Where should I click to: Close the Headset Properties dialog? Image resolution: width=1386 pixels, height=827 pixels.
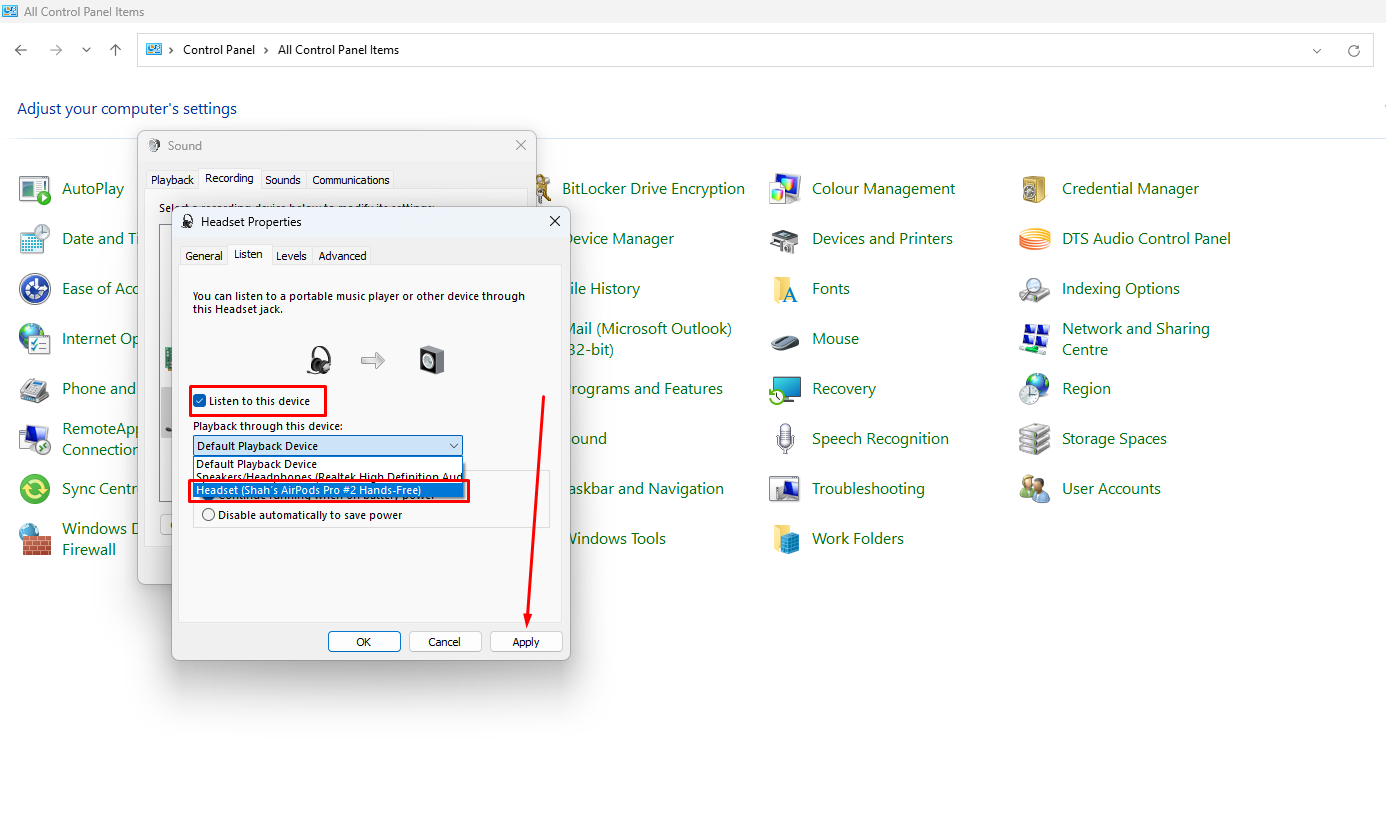point(555,221)
